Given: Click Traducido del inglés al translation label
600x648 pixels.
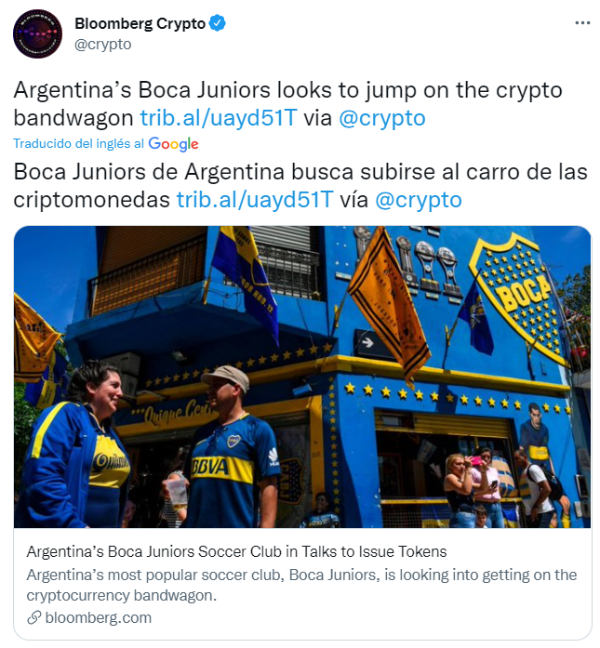Looking at the screenshot, I should pyautogui.click(x=79, y=143).
